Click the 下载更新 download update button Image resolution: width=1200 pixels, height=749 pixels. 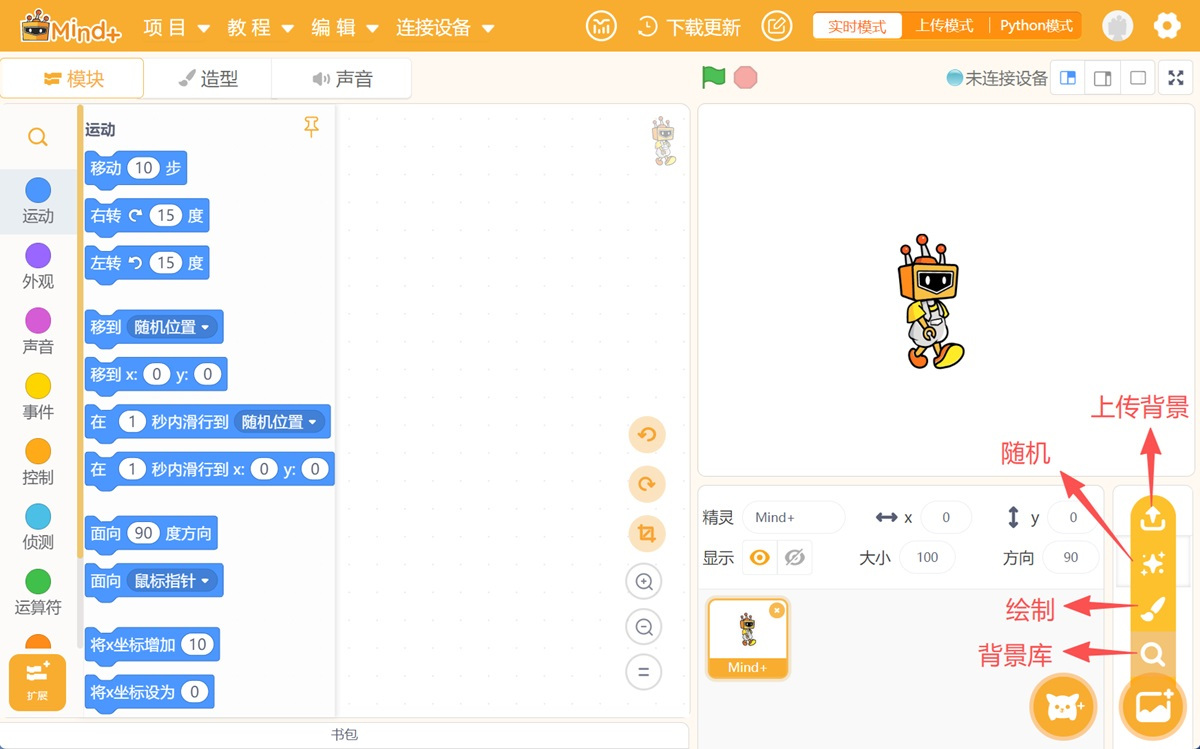690,27
